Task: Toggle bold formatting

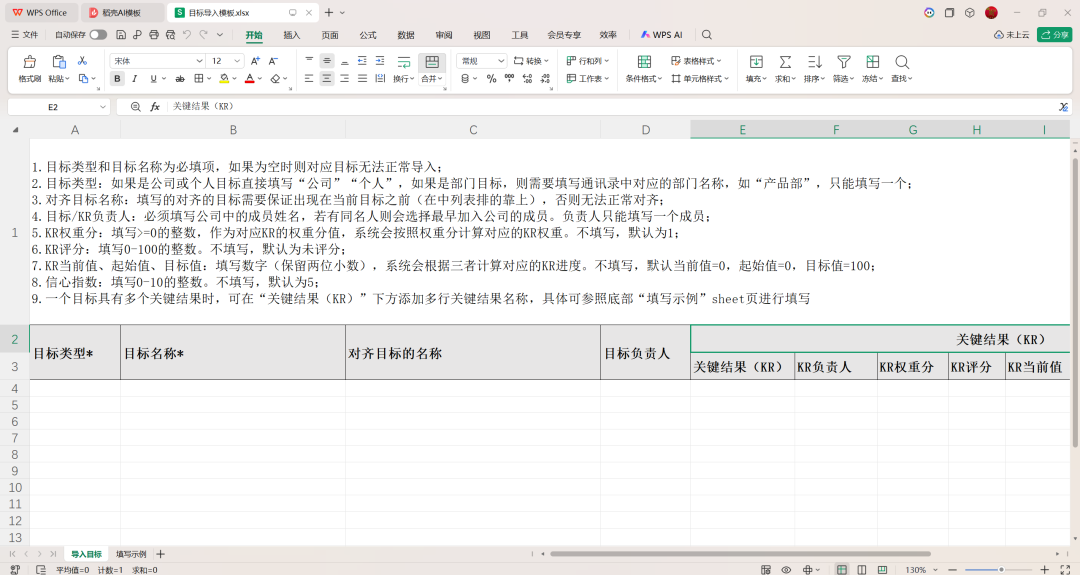Action: tap(117, 79)
